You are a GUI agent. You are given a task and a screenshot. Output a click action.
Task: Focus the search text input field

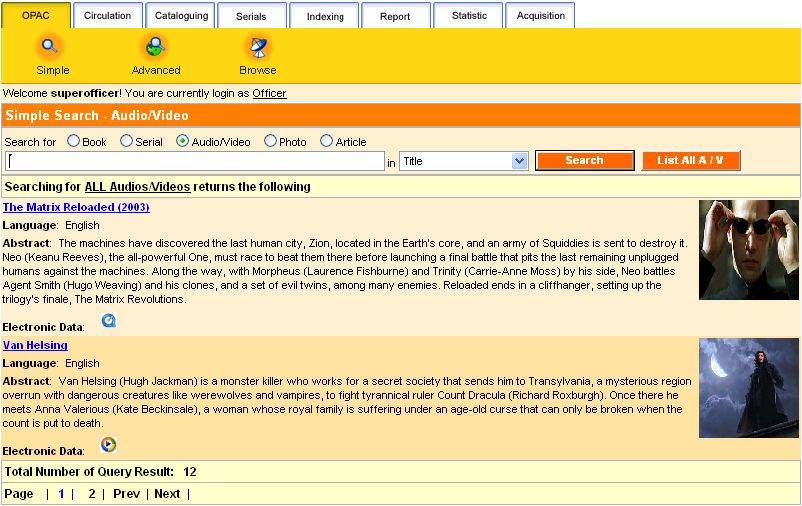(x=195, y=161)
